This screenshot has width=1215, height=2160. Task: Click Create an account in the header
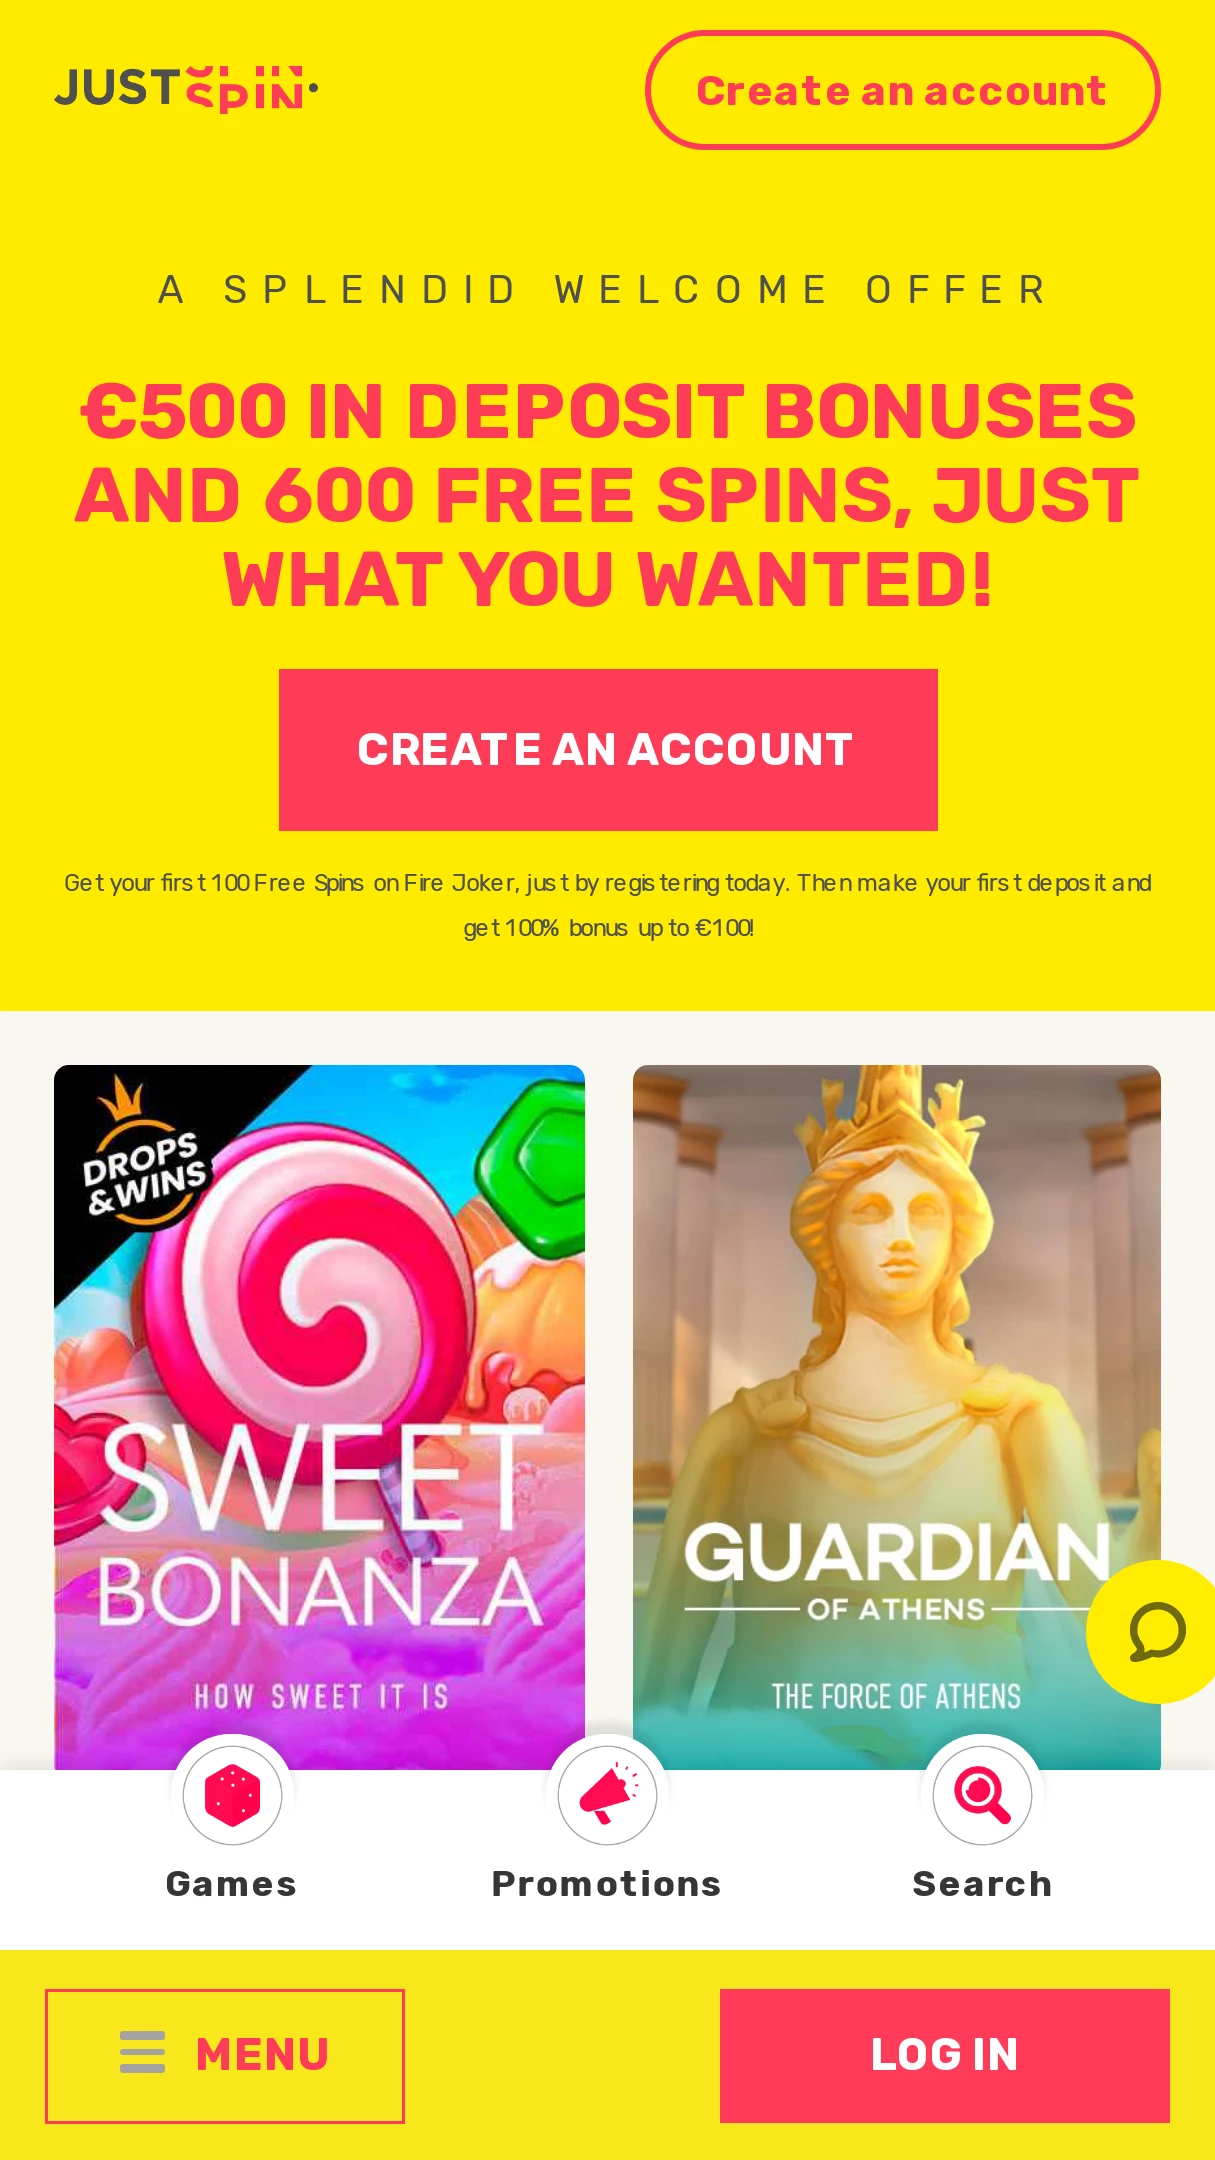902,90
